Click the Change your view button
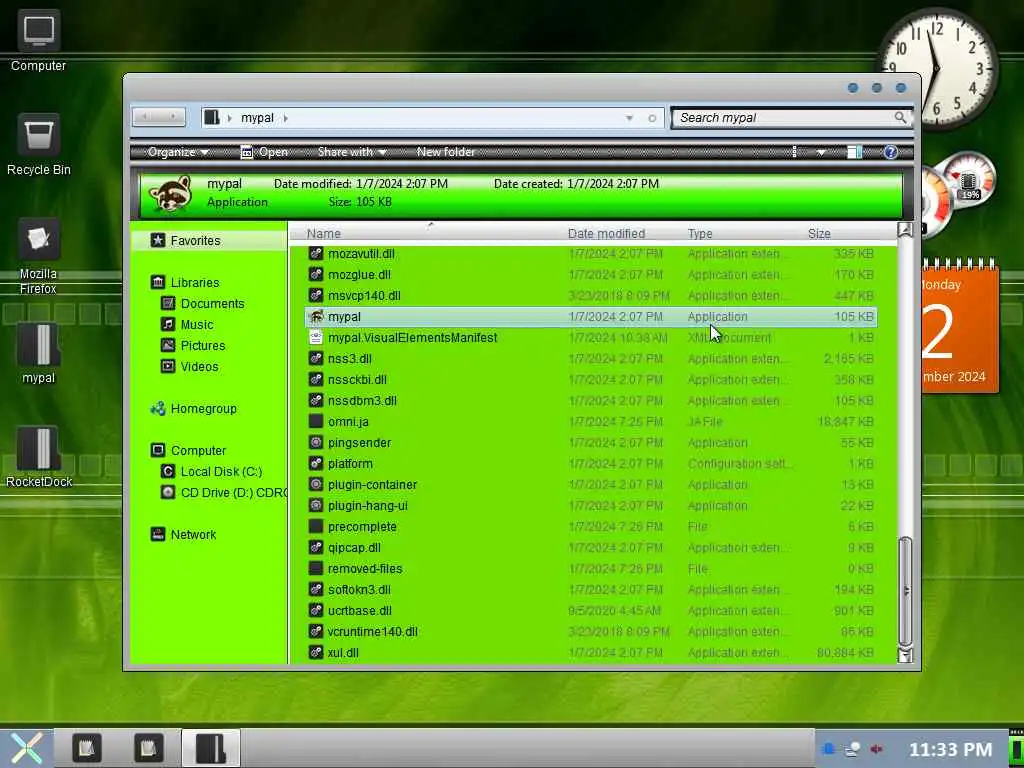The image size is (1024, 768). (795, 152)
